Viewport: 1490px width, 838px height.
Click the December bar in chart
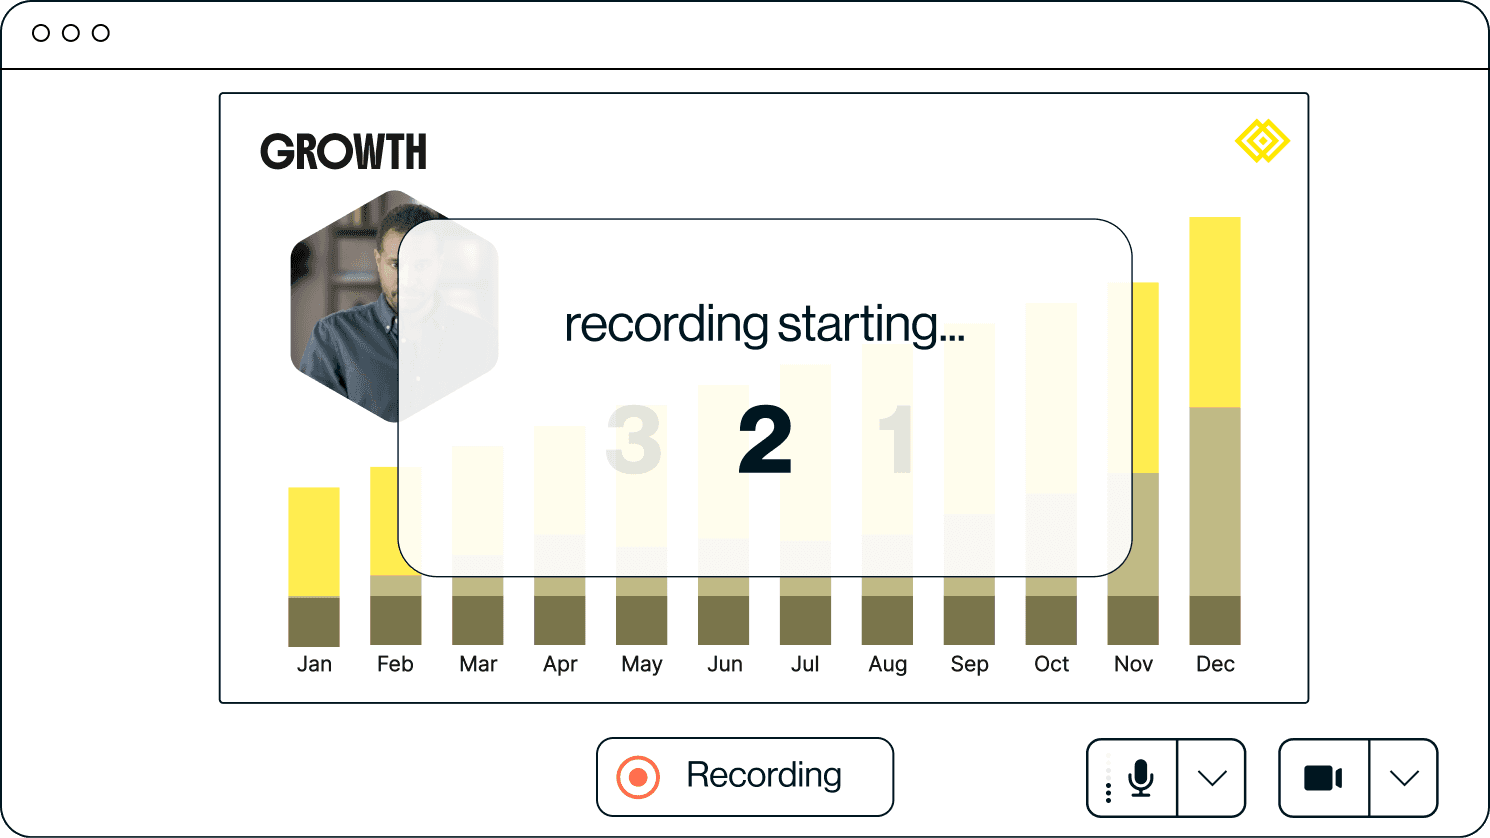pos(1214,430)
